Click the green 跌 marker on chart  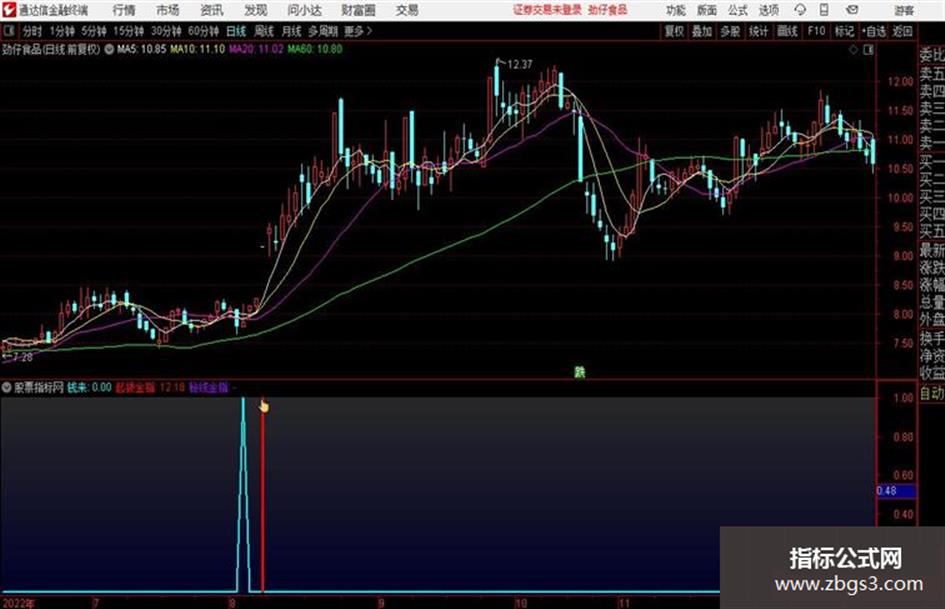tap(579, 372)
